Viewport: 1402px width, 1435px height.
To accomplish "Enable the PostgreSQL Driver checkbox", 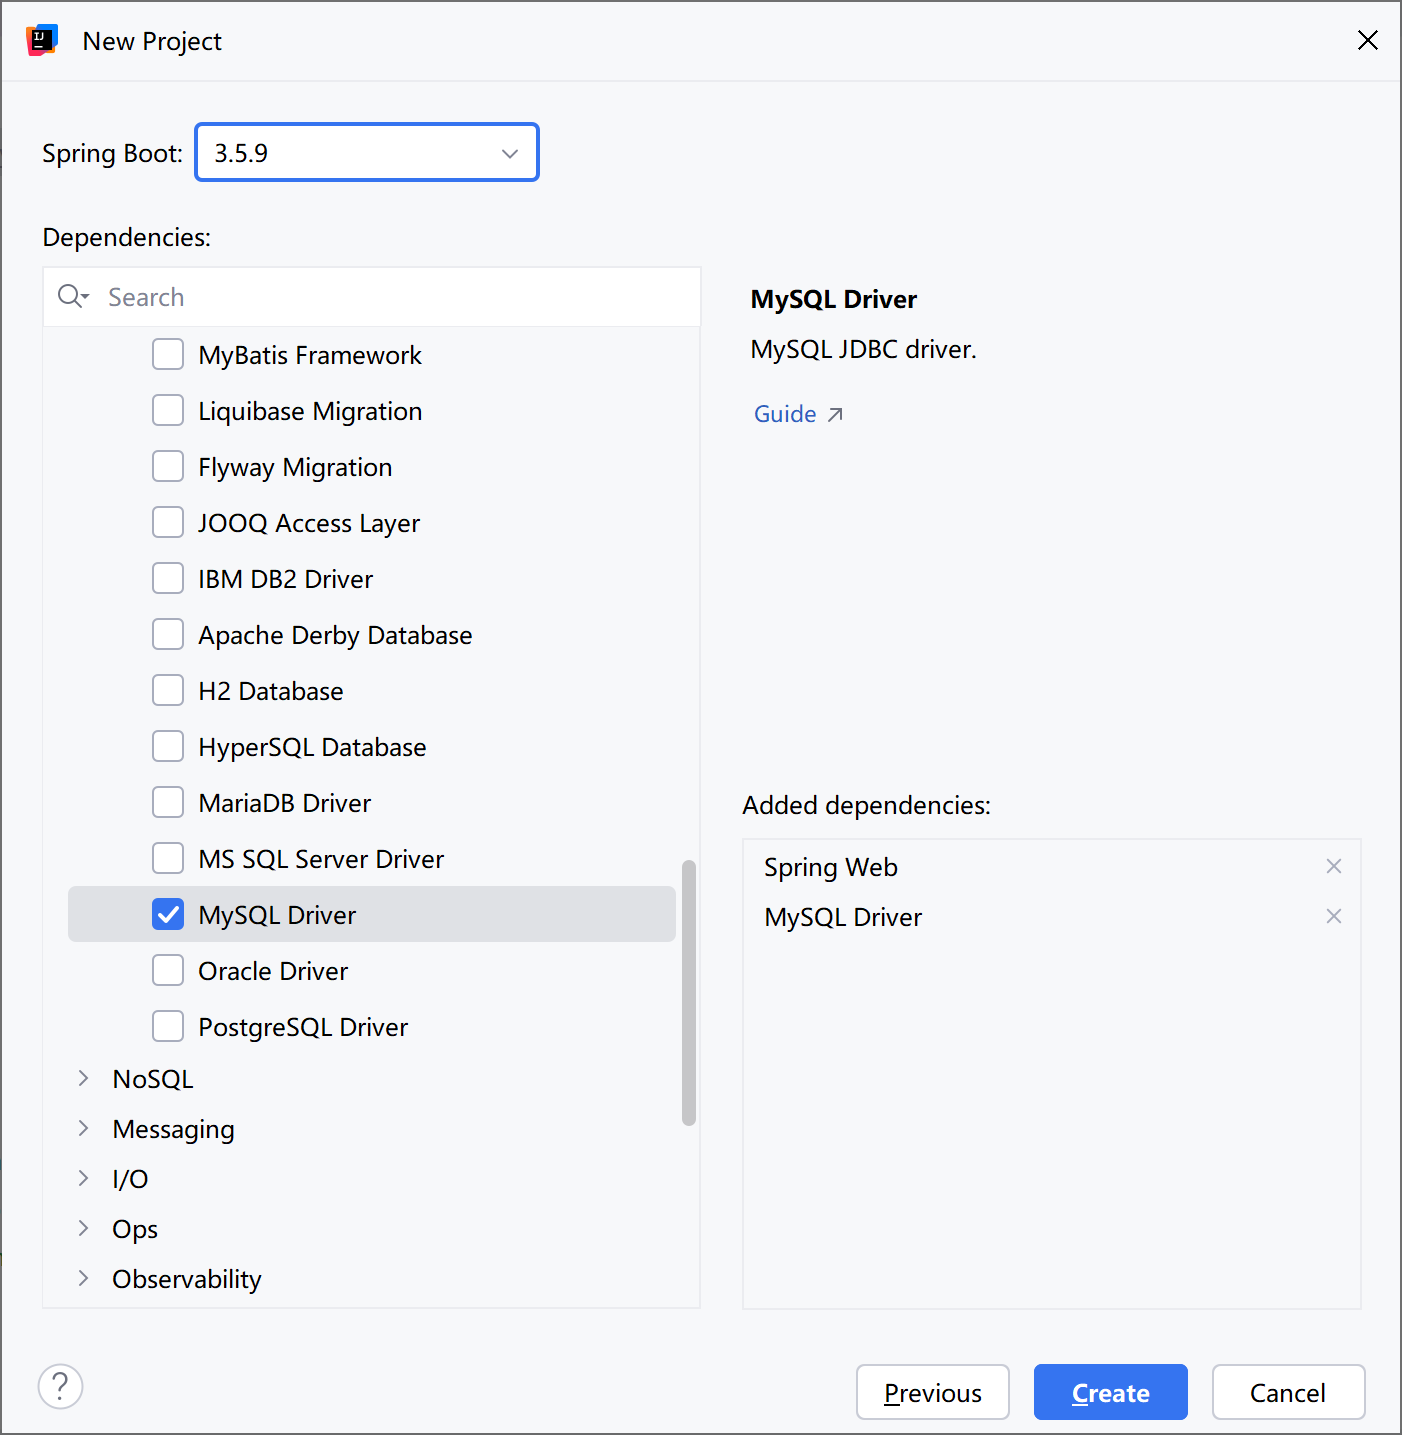I will coord(168,1026).
